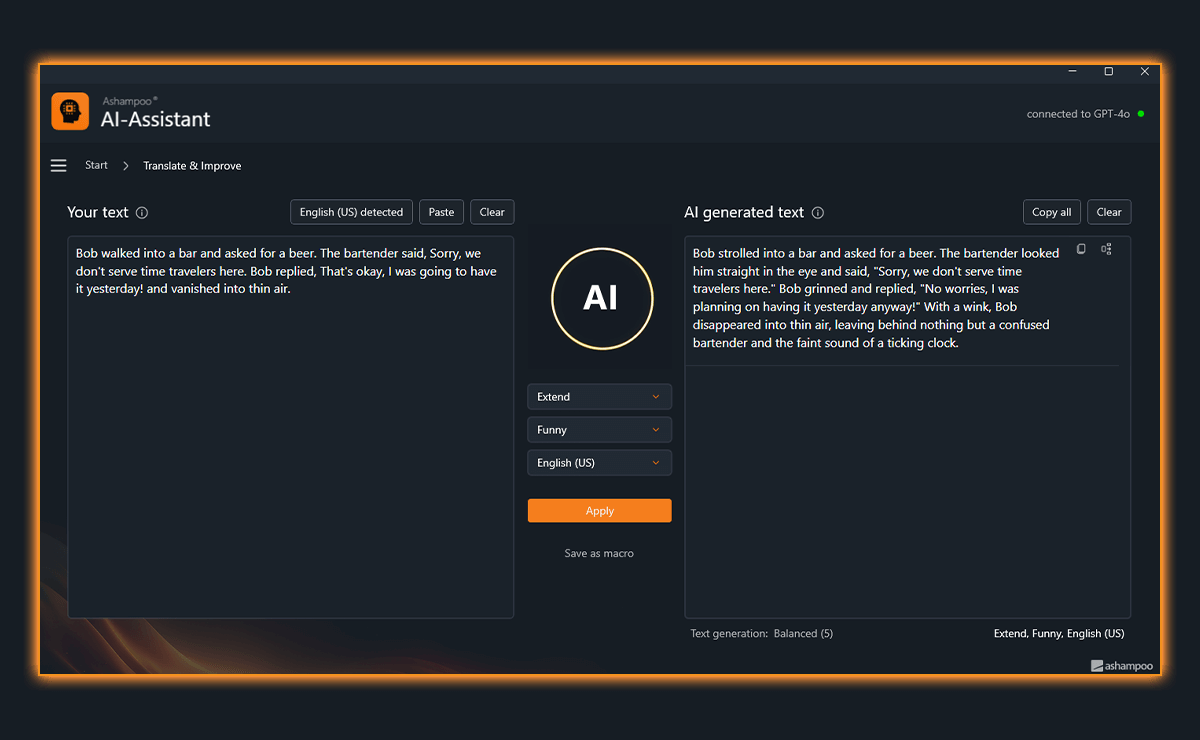Click info icon beside AI generated text
Image resolution: width=1200 pixels, height=740 pixels.
[x=818, y=213]
